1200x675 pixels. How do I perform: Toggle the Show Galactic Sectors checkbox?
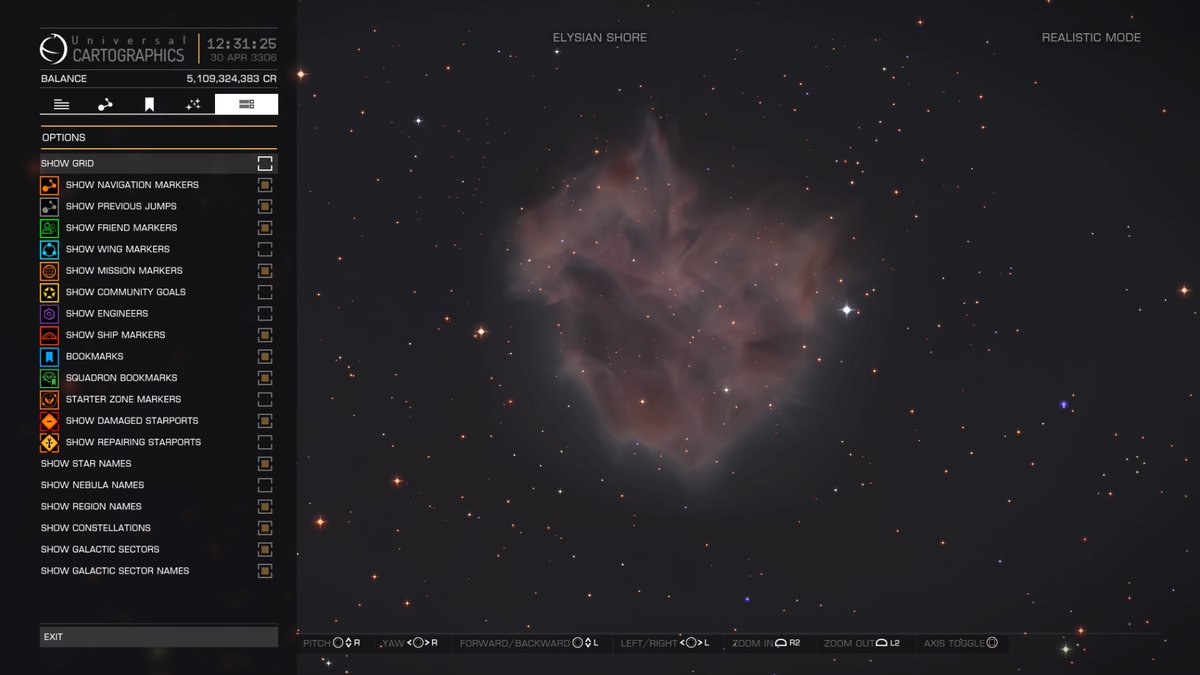(265, 549)
